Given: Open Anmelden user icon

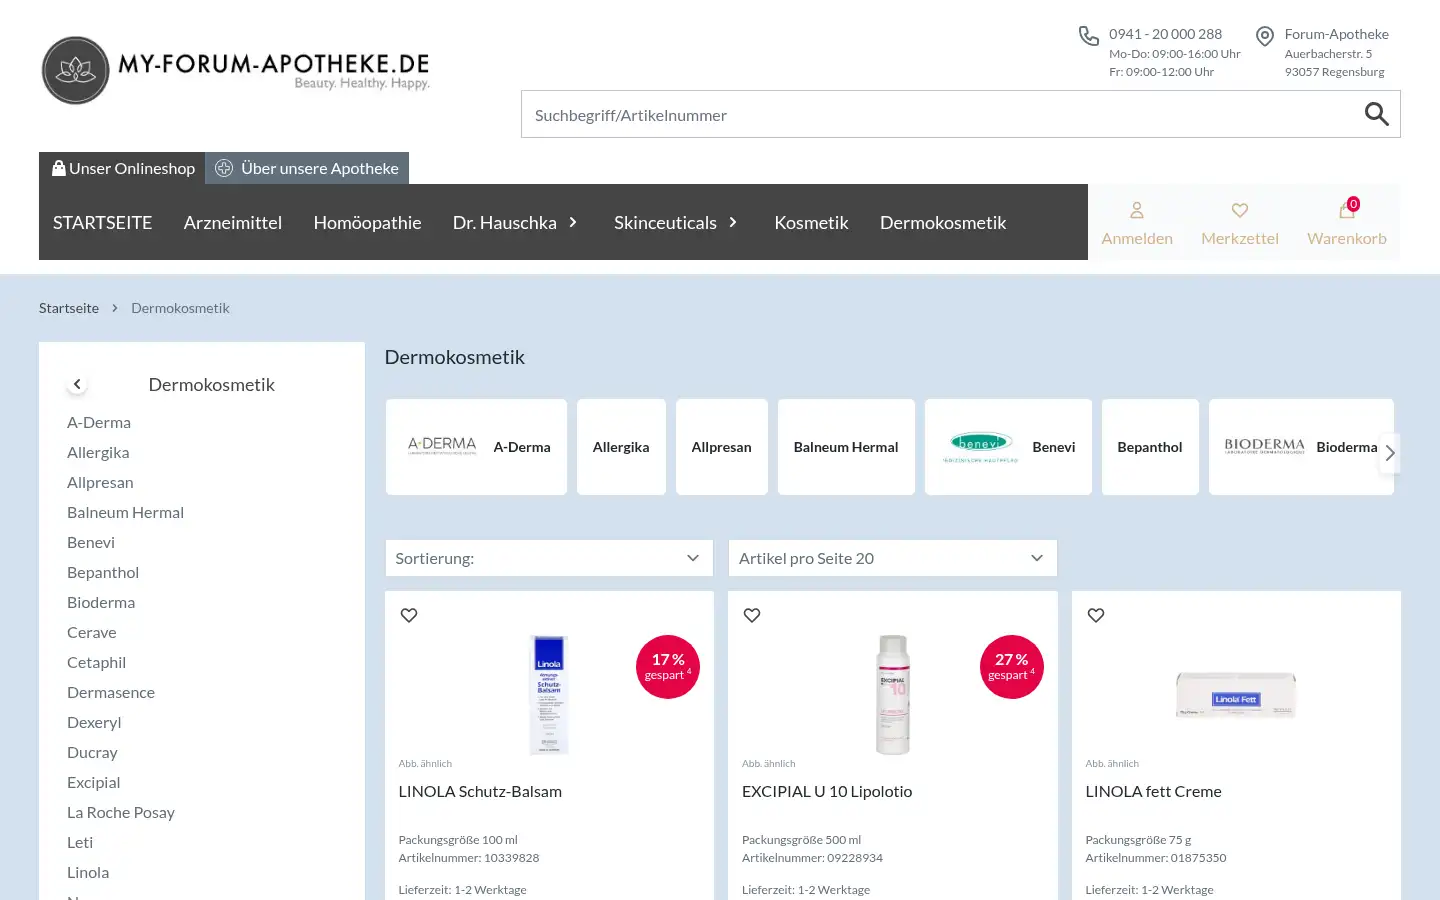Looking at the screenshot, I should pyautogui.click(x=1137, y=211).
